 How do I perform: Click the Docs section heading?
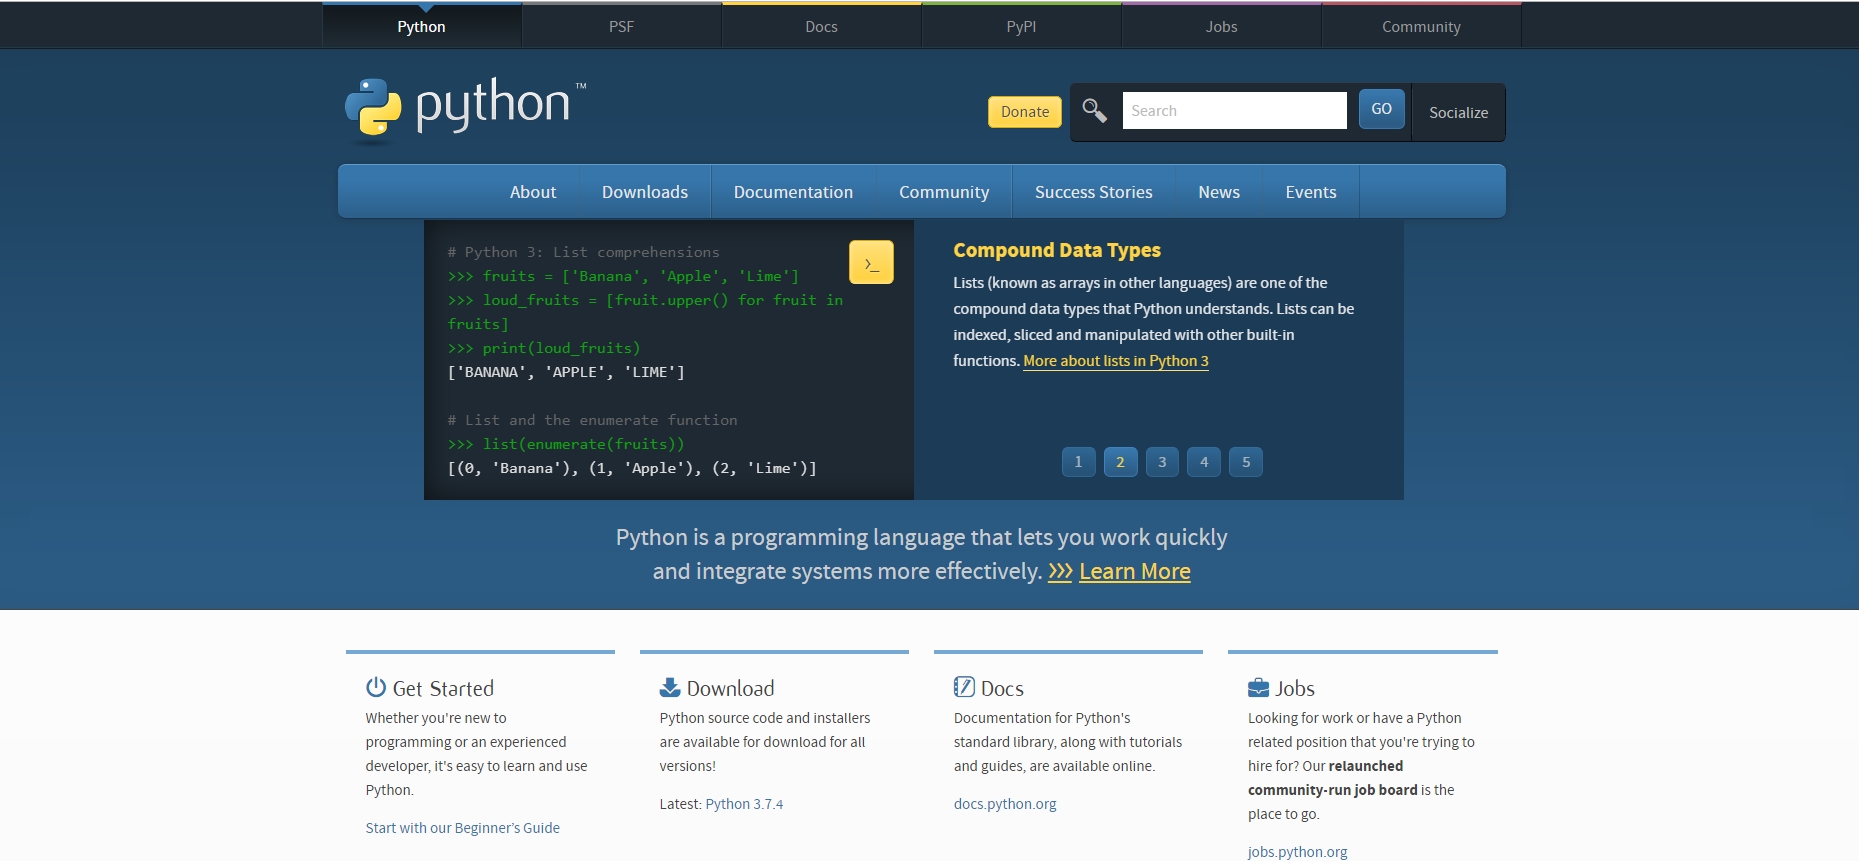coord(1002,688)
